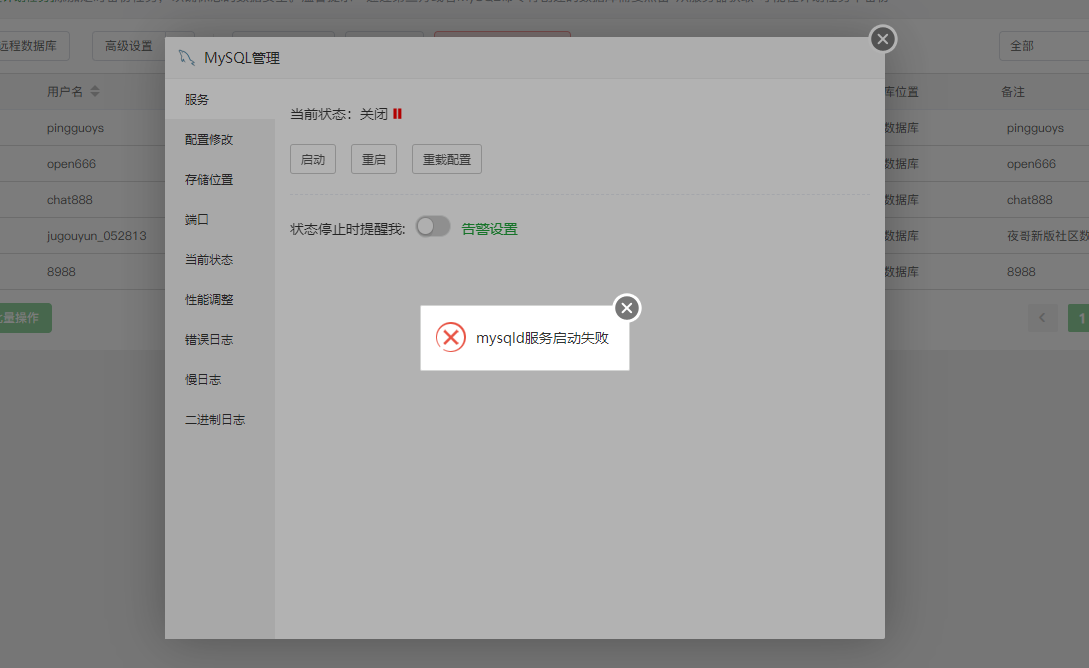Click the MySQL dolphin logo icon
Image resolution: width=1089 pixels, height=668 pixels.
point(186,58)
